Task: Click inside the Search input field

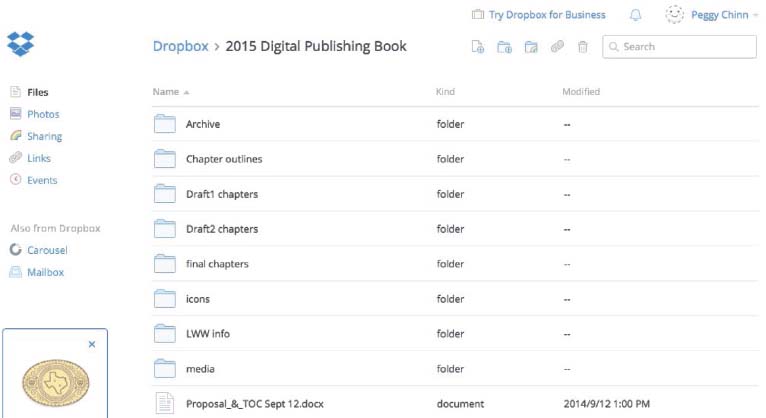Action: 679,47
